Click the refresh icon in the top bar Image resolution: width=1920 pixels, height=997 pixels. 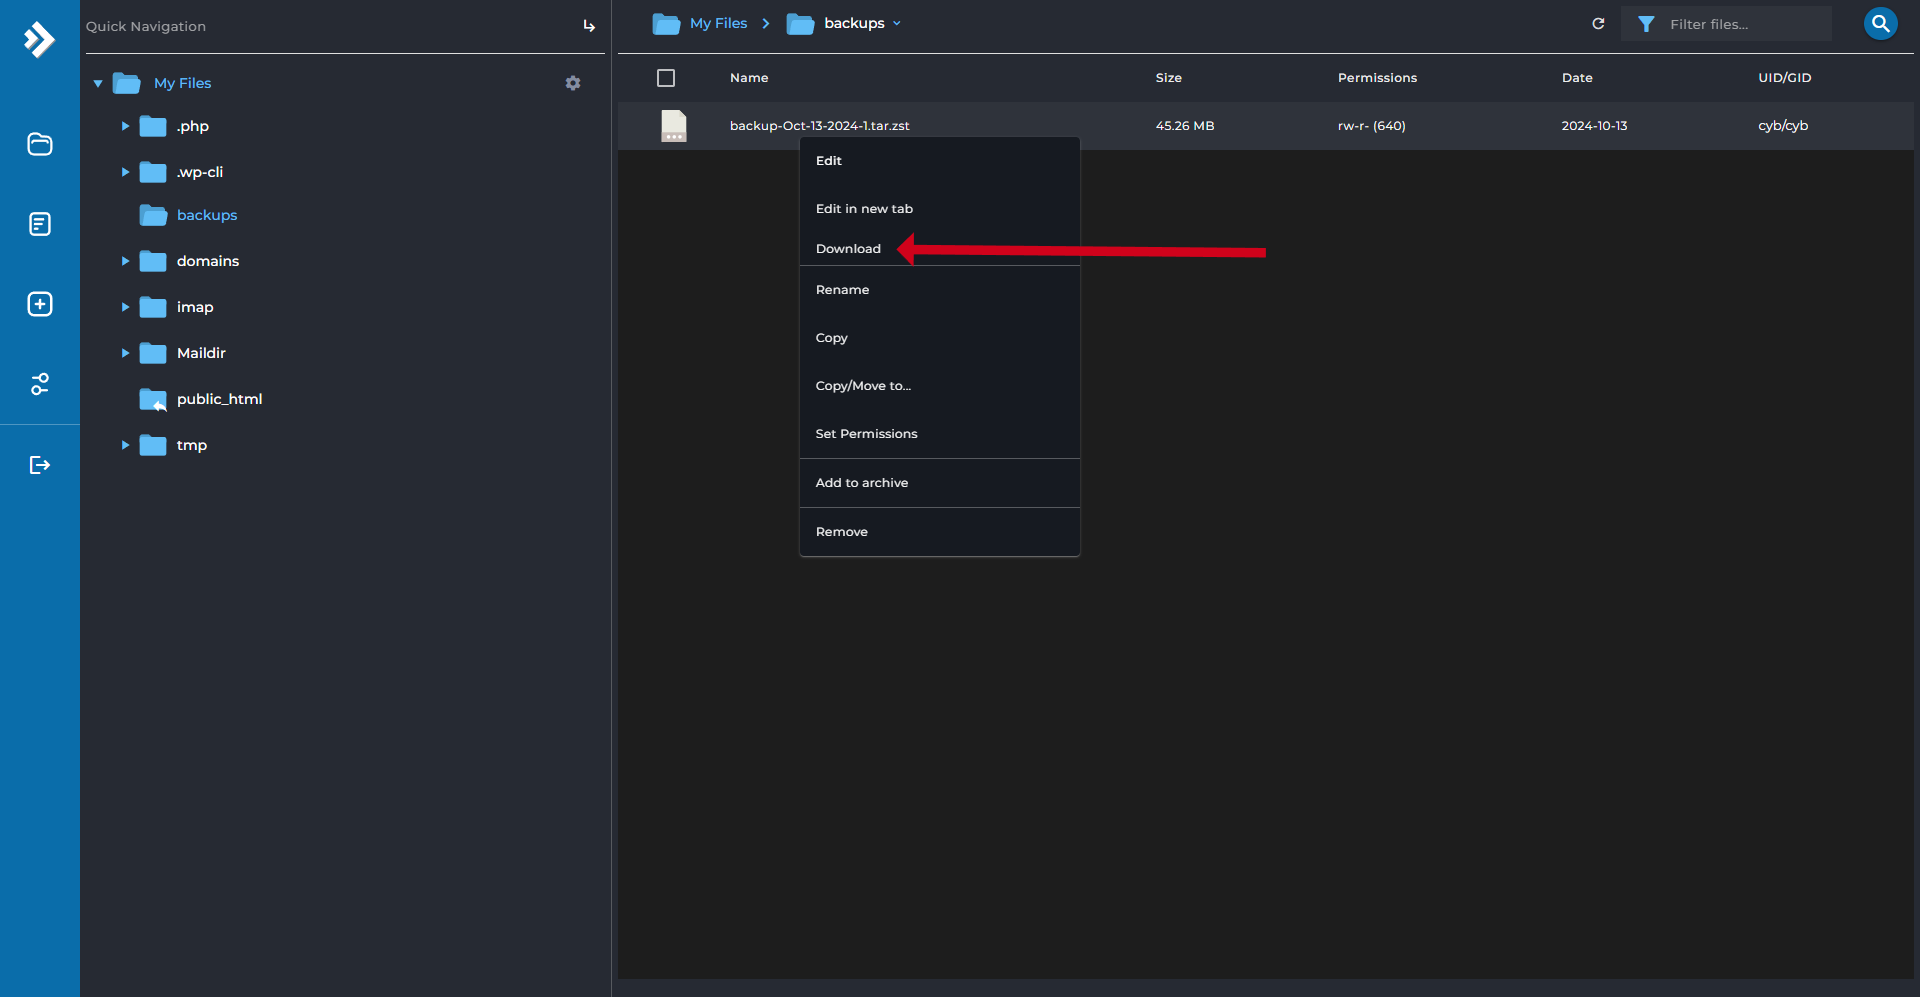[1598, 24]
